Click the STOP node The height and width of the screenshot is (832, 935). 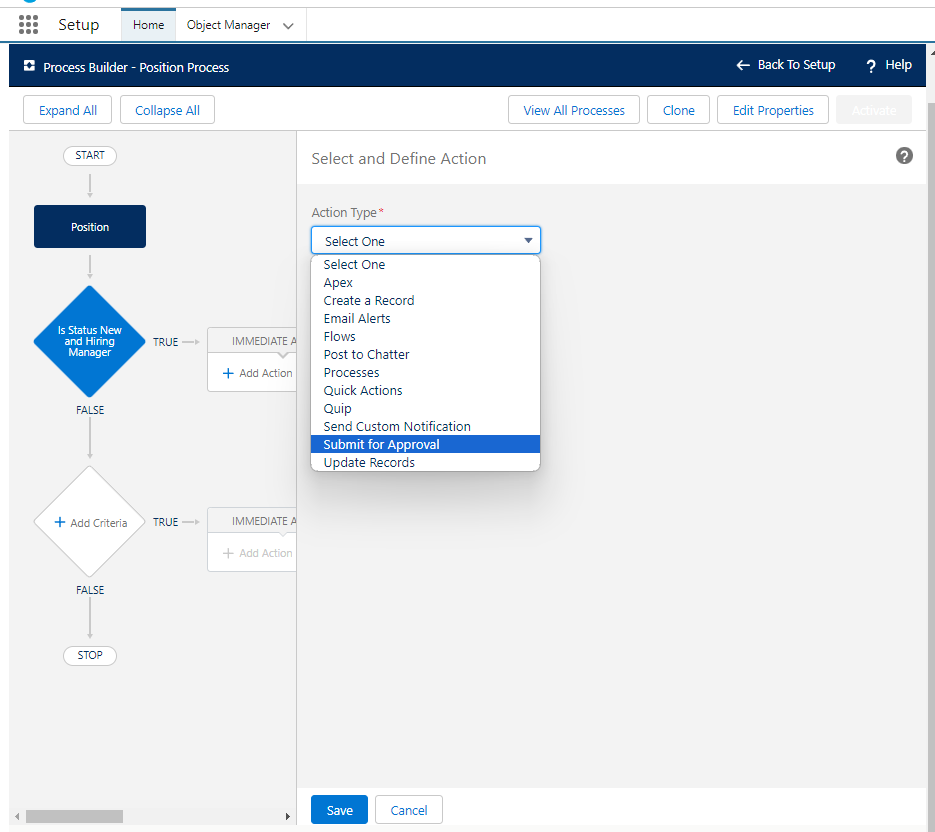click(90, 655)
